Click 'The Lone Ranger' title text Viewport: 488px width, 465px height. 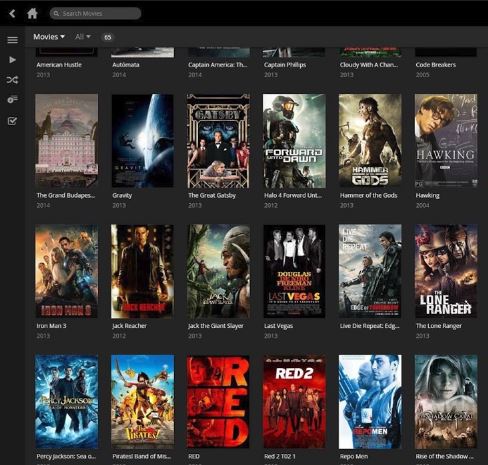pyautogui.click(x=439, y=326)
